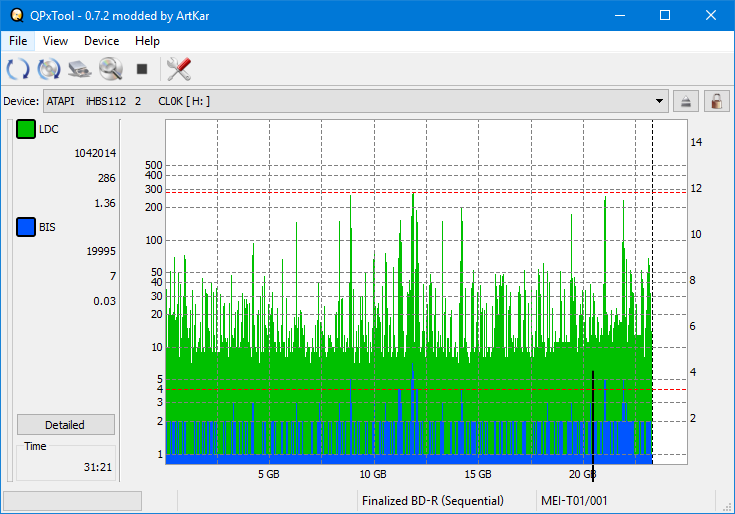The width and height of the screenshot is (735, 514).
Task: Click the lock drive padlock icon
Action: click(717, 101)
